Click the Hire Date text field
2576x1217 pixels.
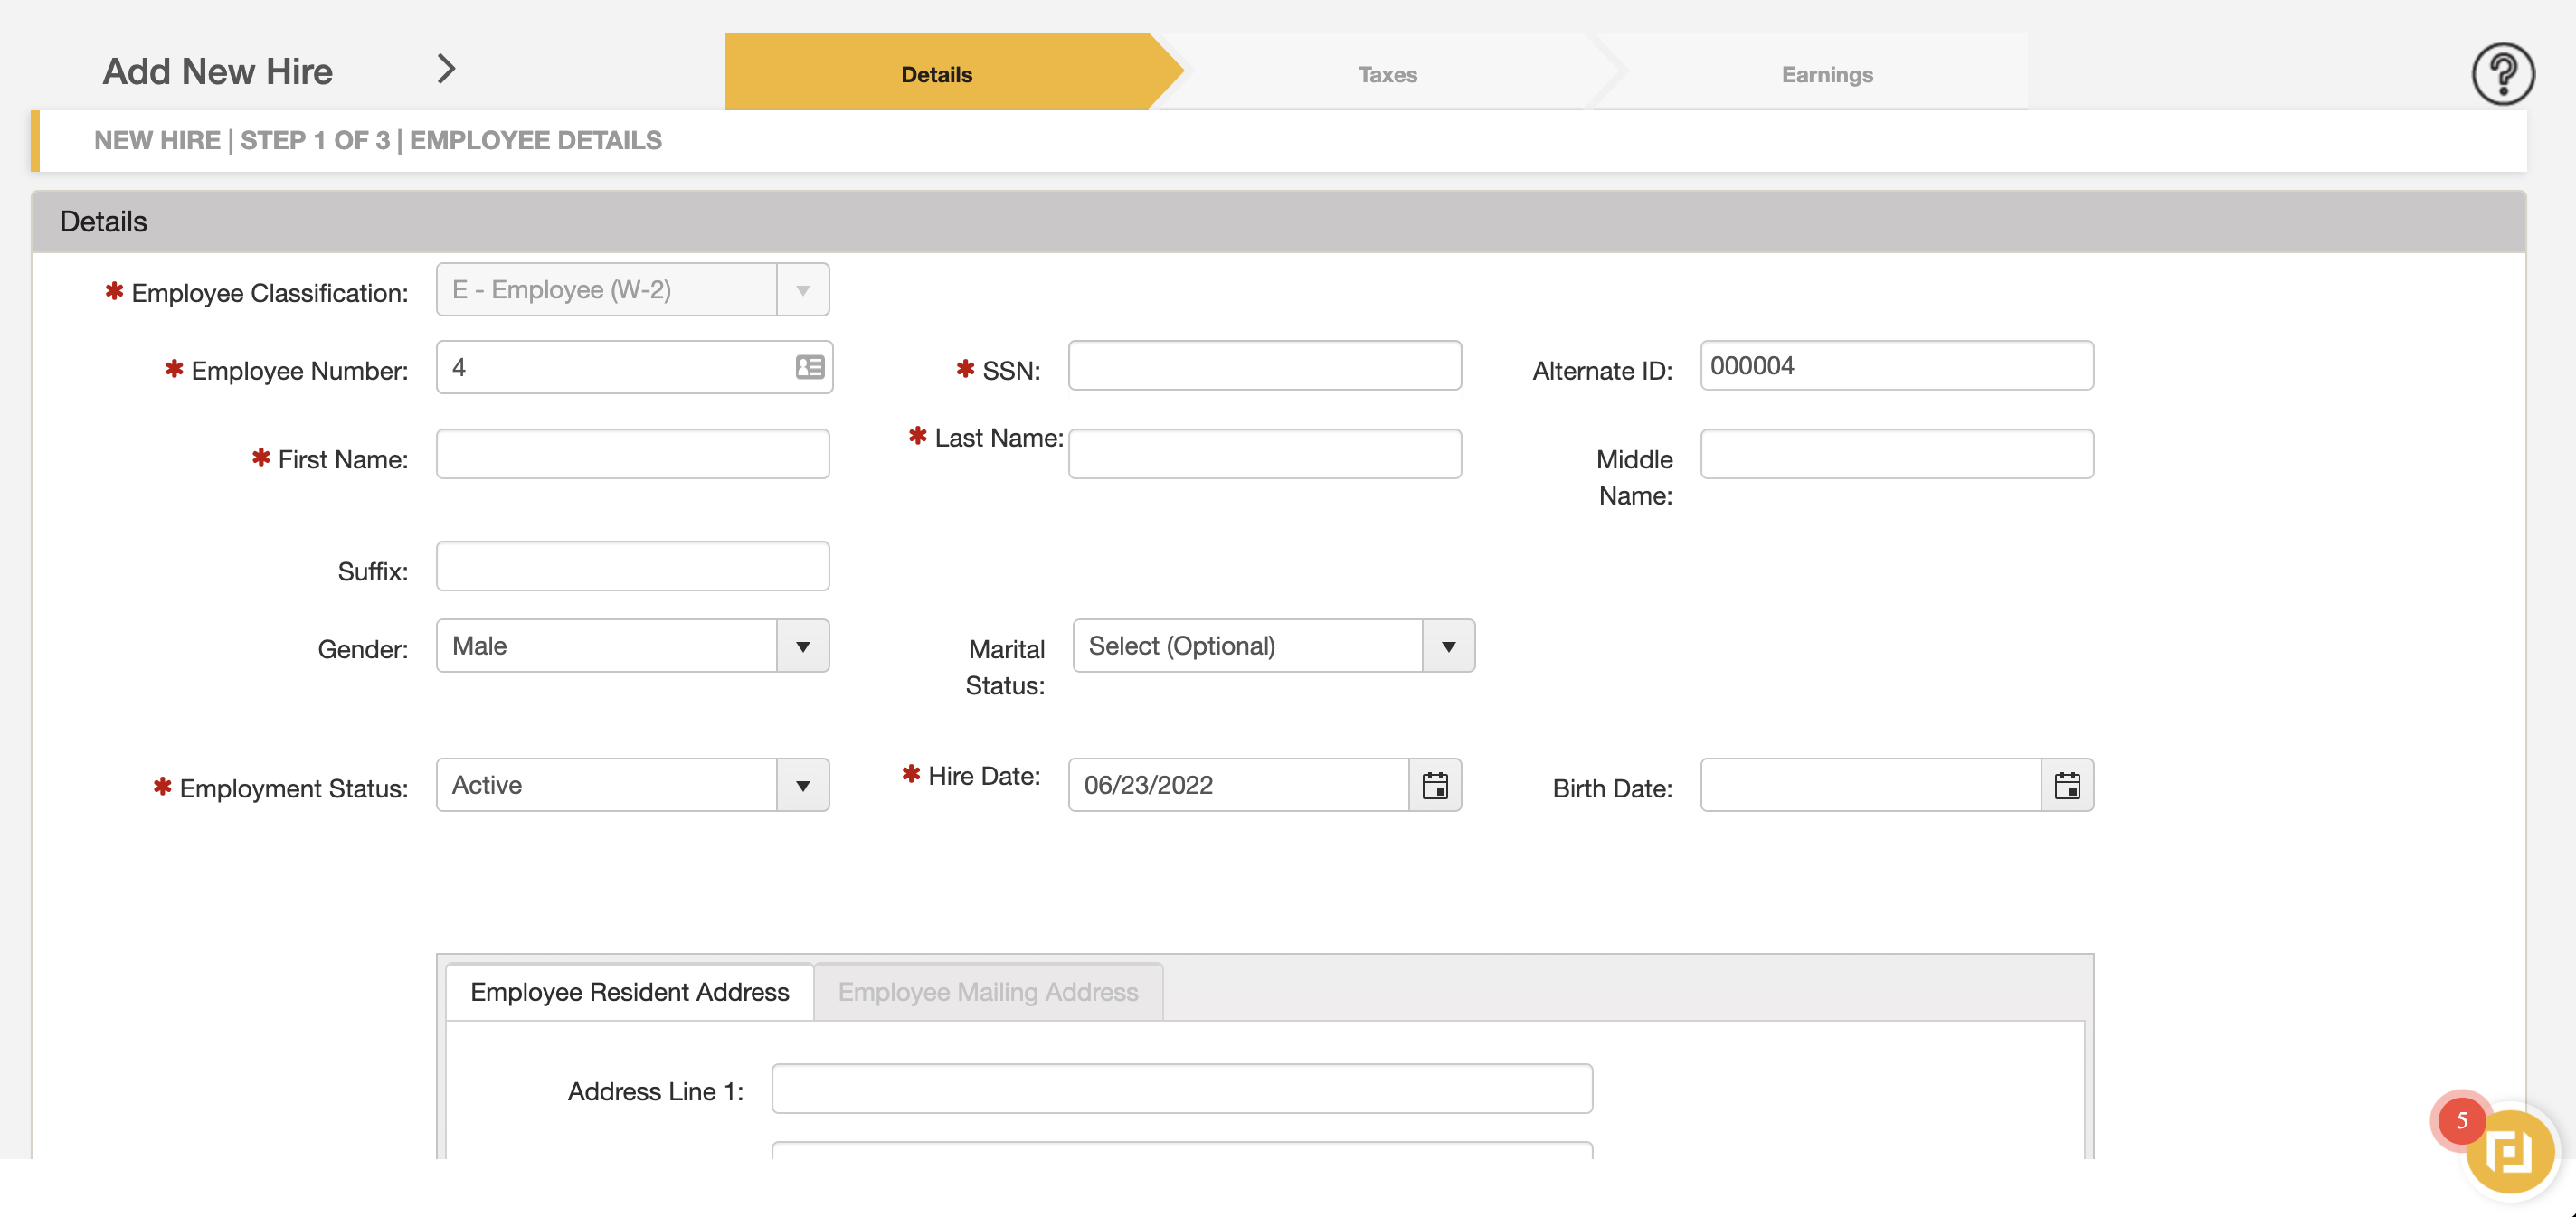tap(1238, 785)
